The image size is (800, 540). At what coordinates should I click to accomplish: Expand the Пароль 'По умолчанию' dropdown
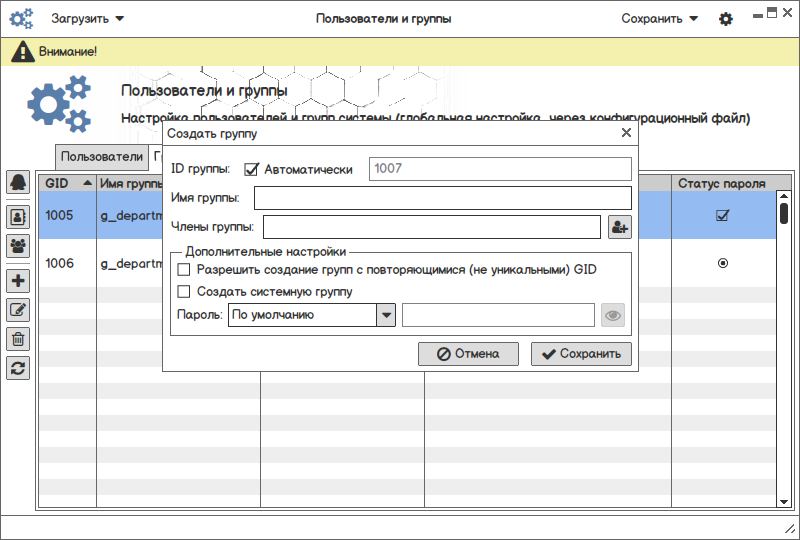[385, 316]
